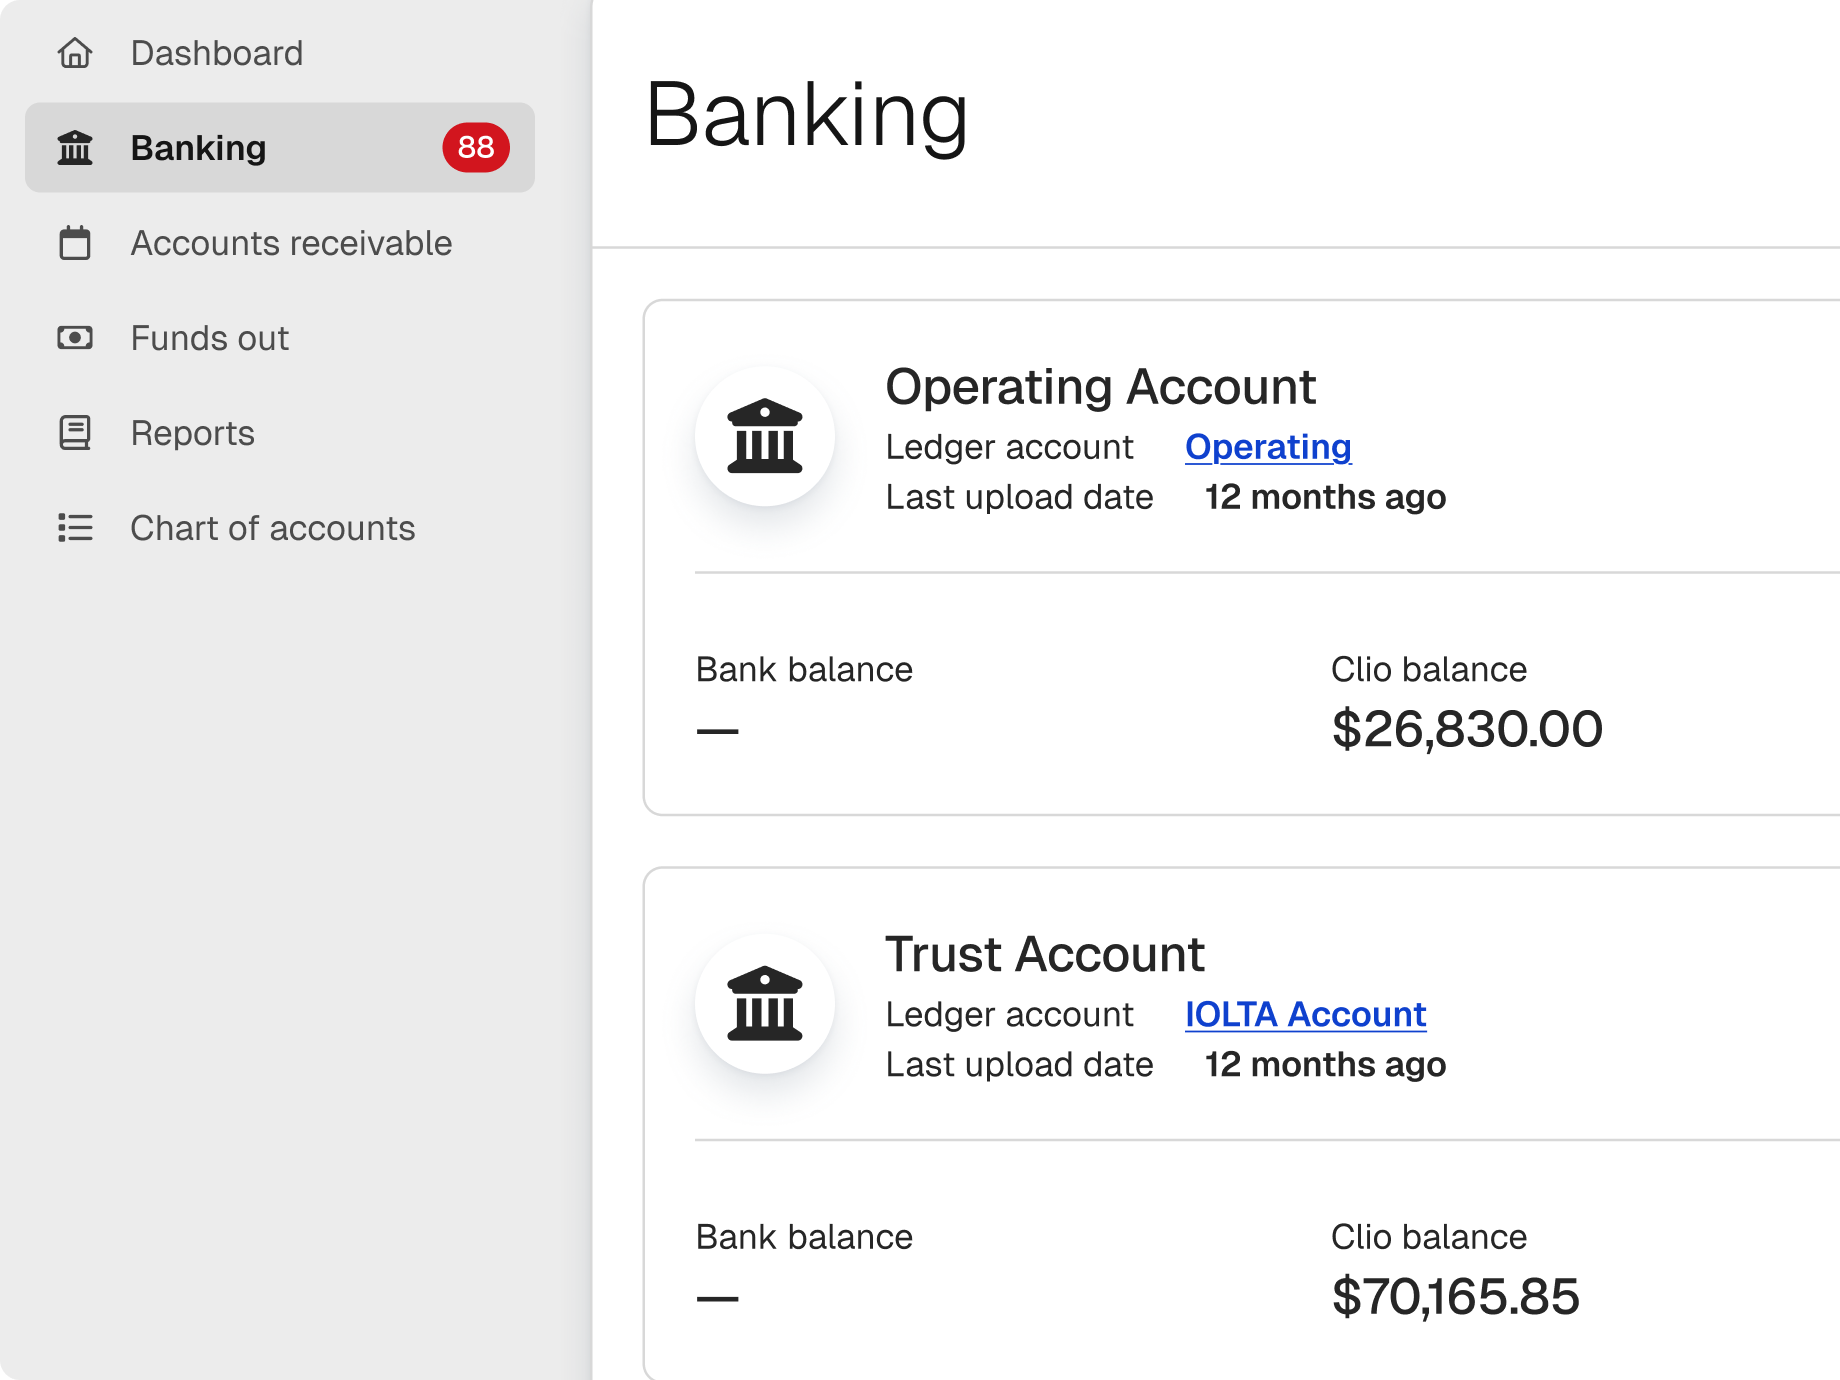Viewport: 1840px width, 1380px height.
Task: Click Ledger account label in Trust Account
Action: coord(1010,1015)
